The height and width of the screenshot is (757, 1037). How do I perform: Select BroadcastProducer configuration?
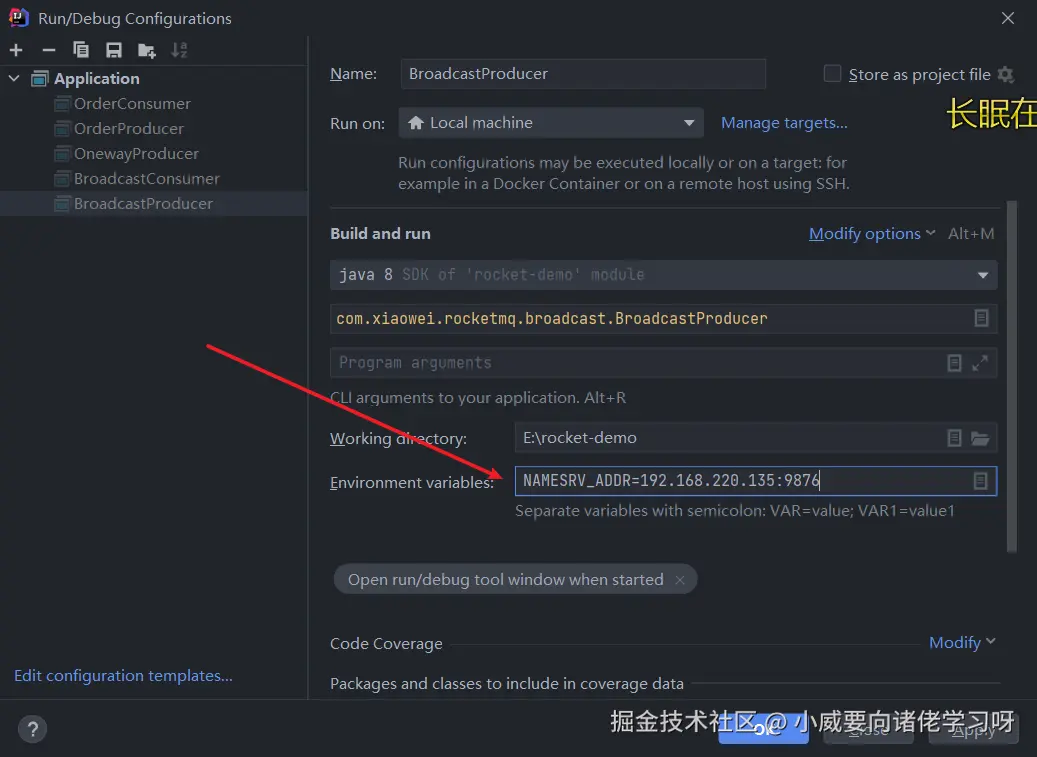[144, 204]
